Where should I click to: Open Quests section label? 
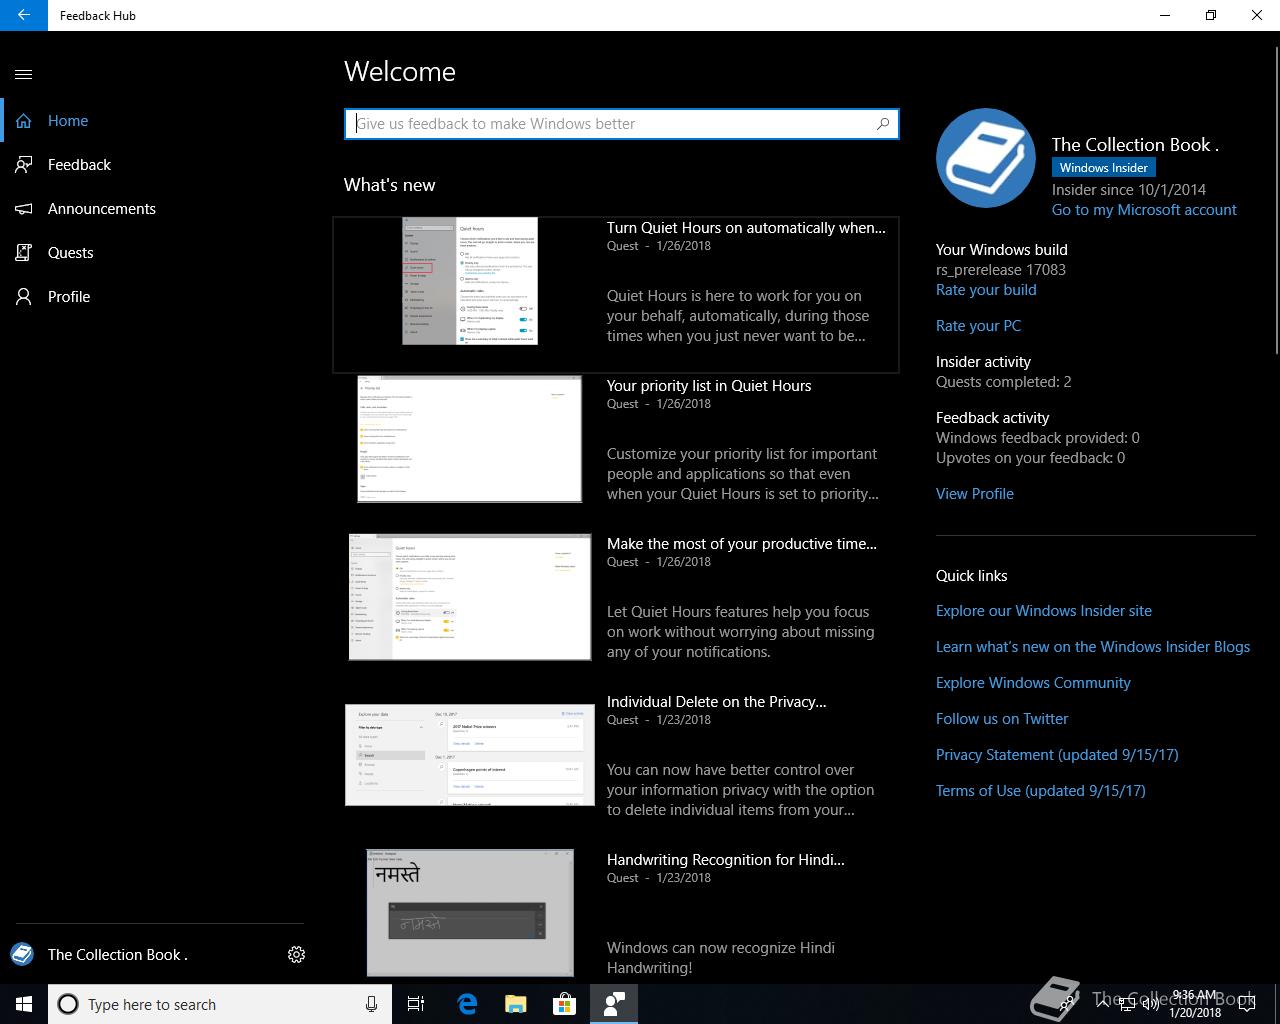pos(70,253)
